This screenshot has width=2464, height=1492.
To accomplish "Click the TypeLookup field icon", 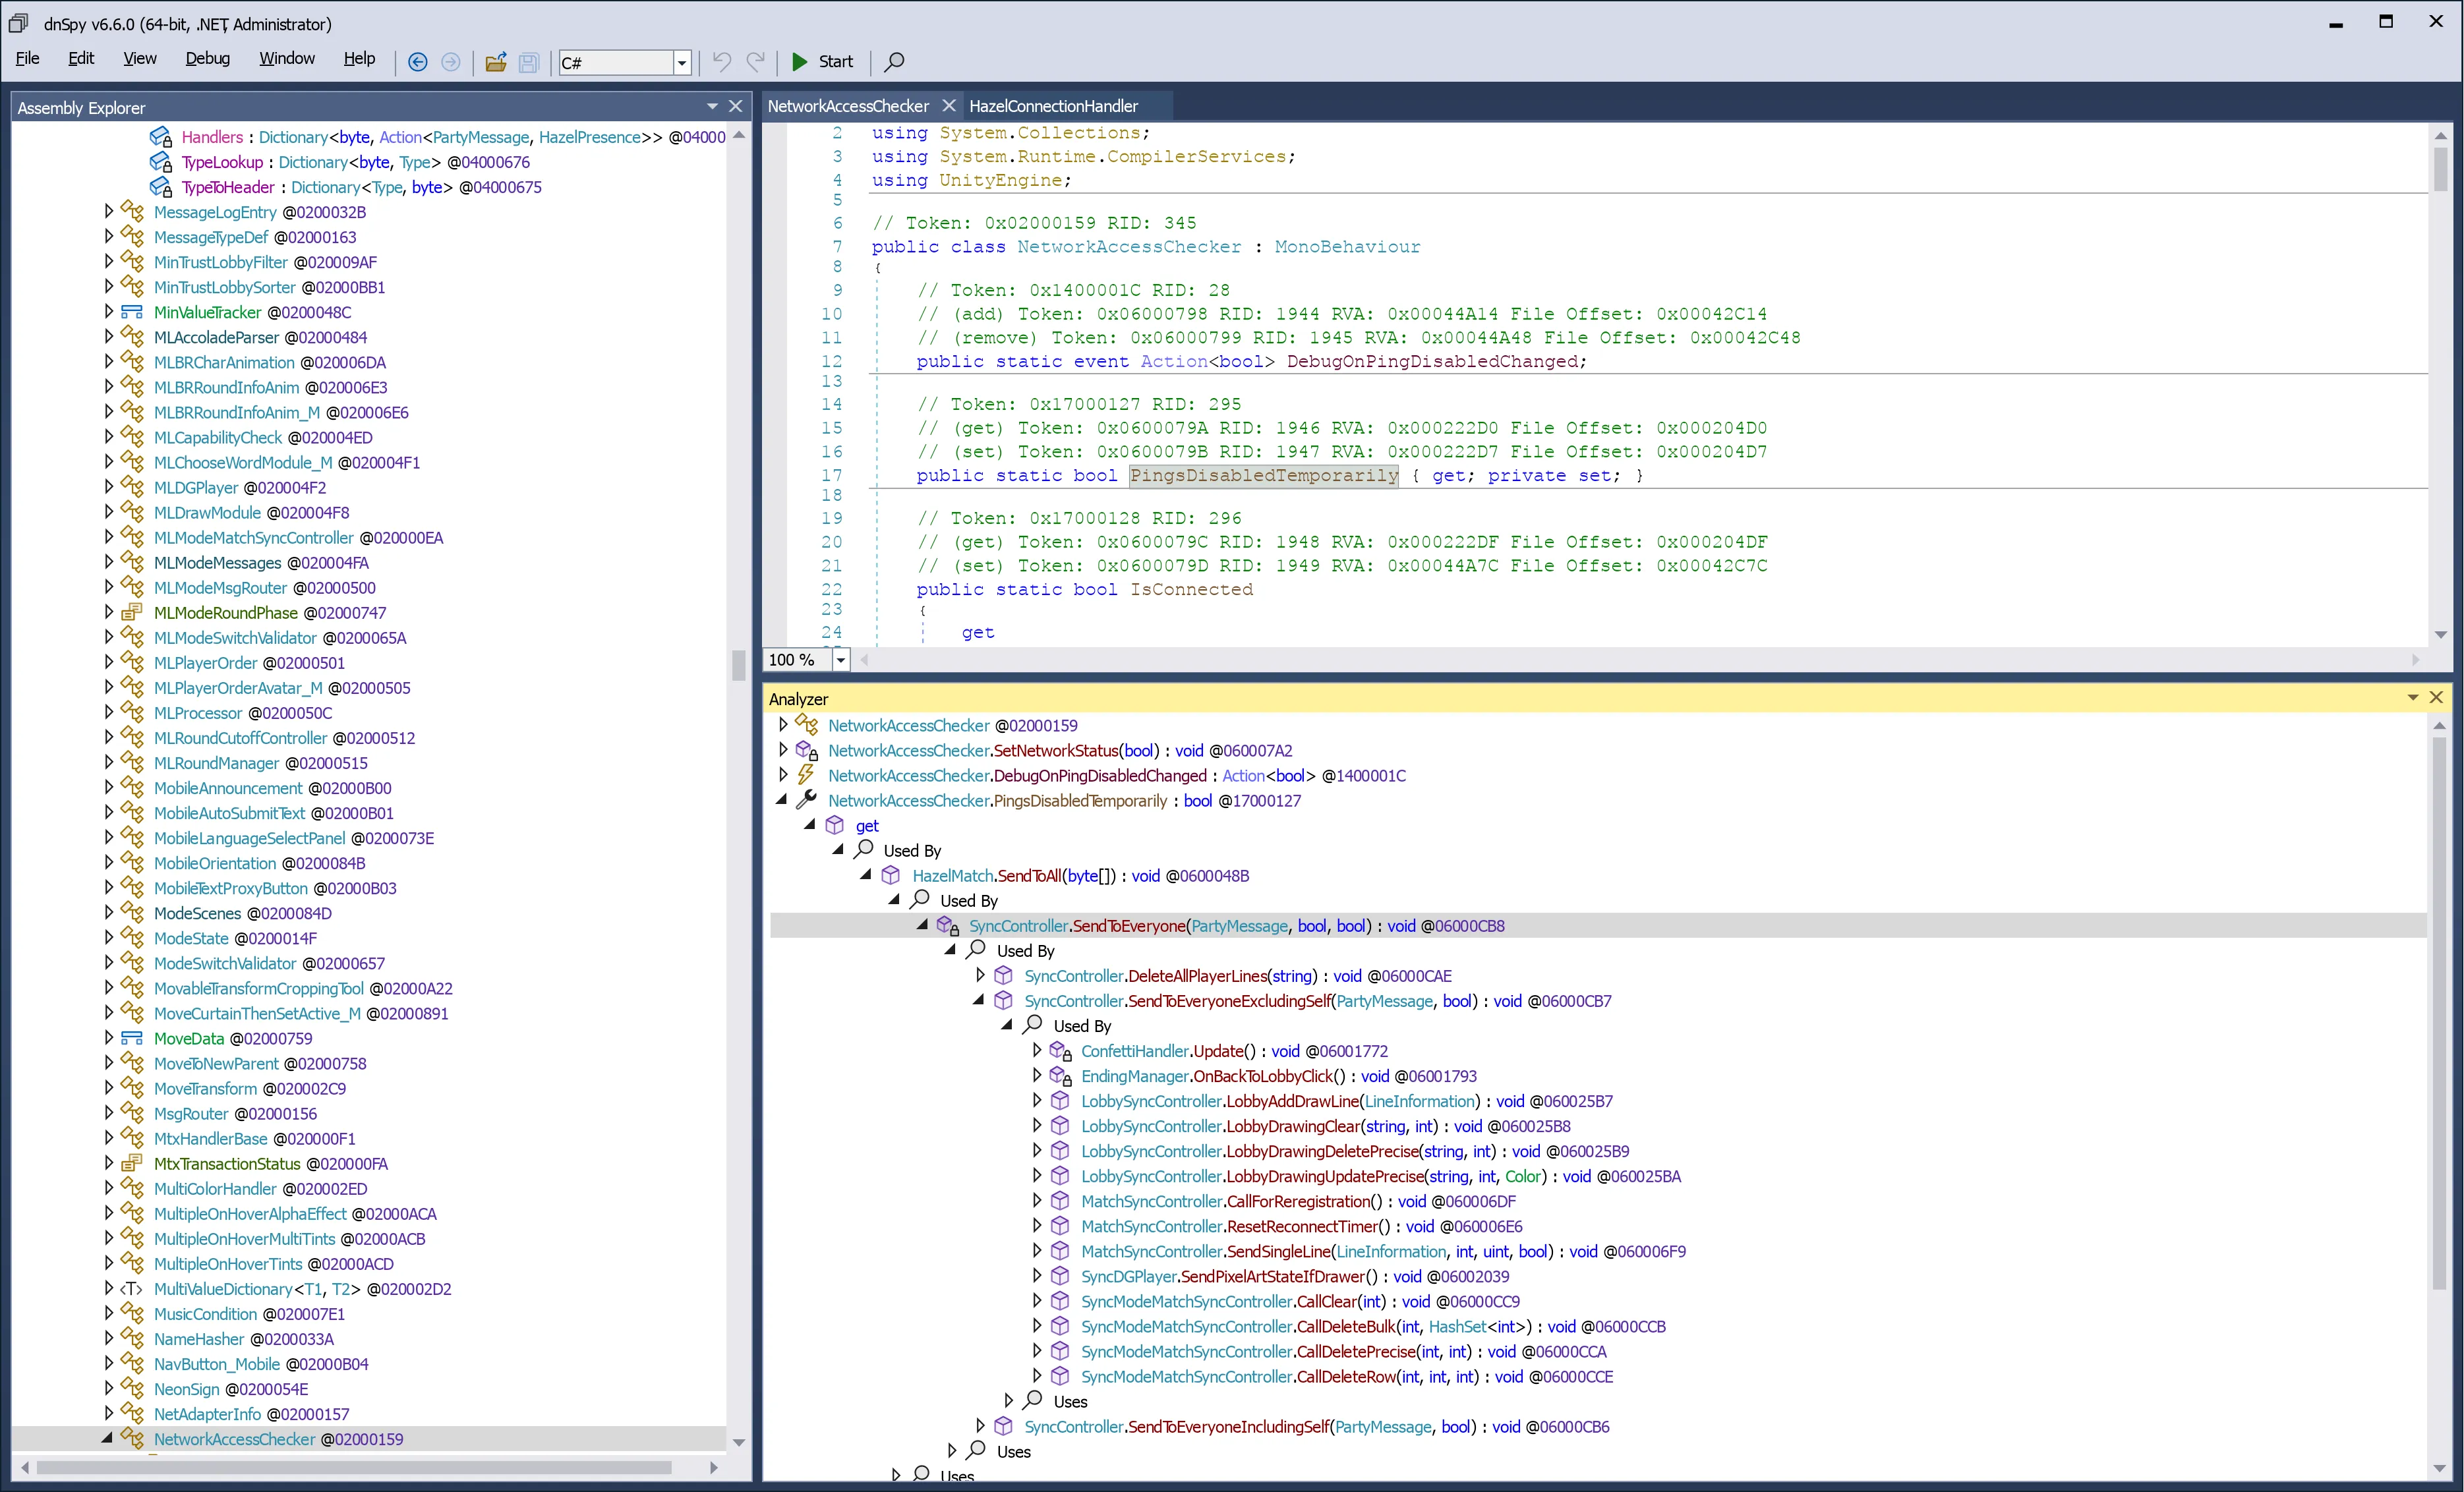I will pos(161,162).
